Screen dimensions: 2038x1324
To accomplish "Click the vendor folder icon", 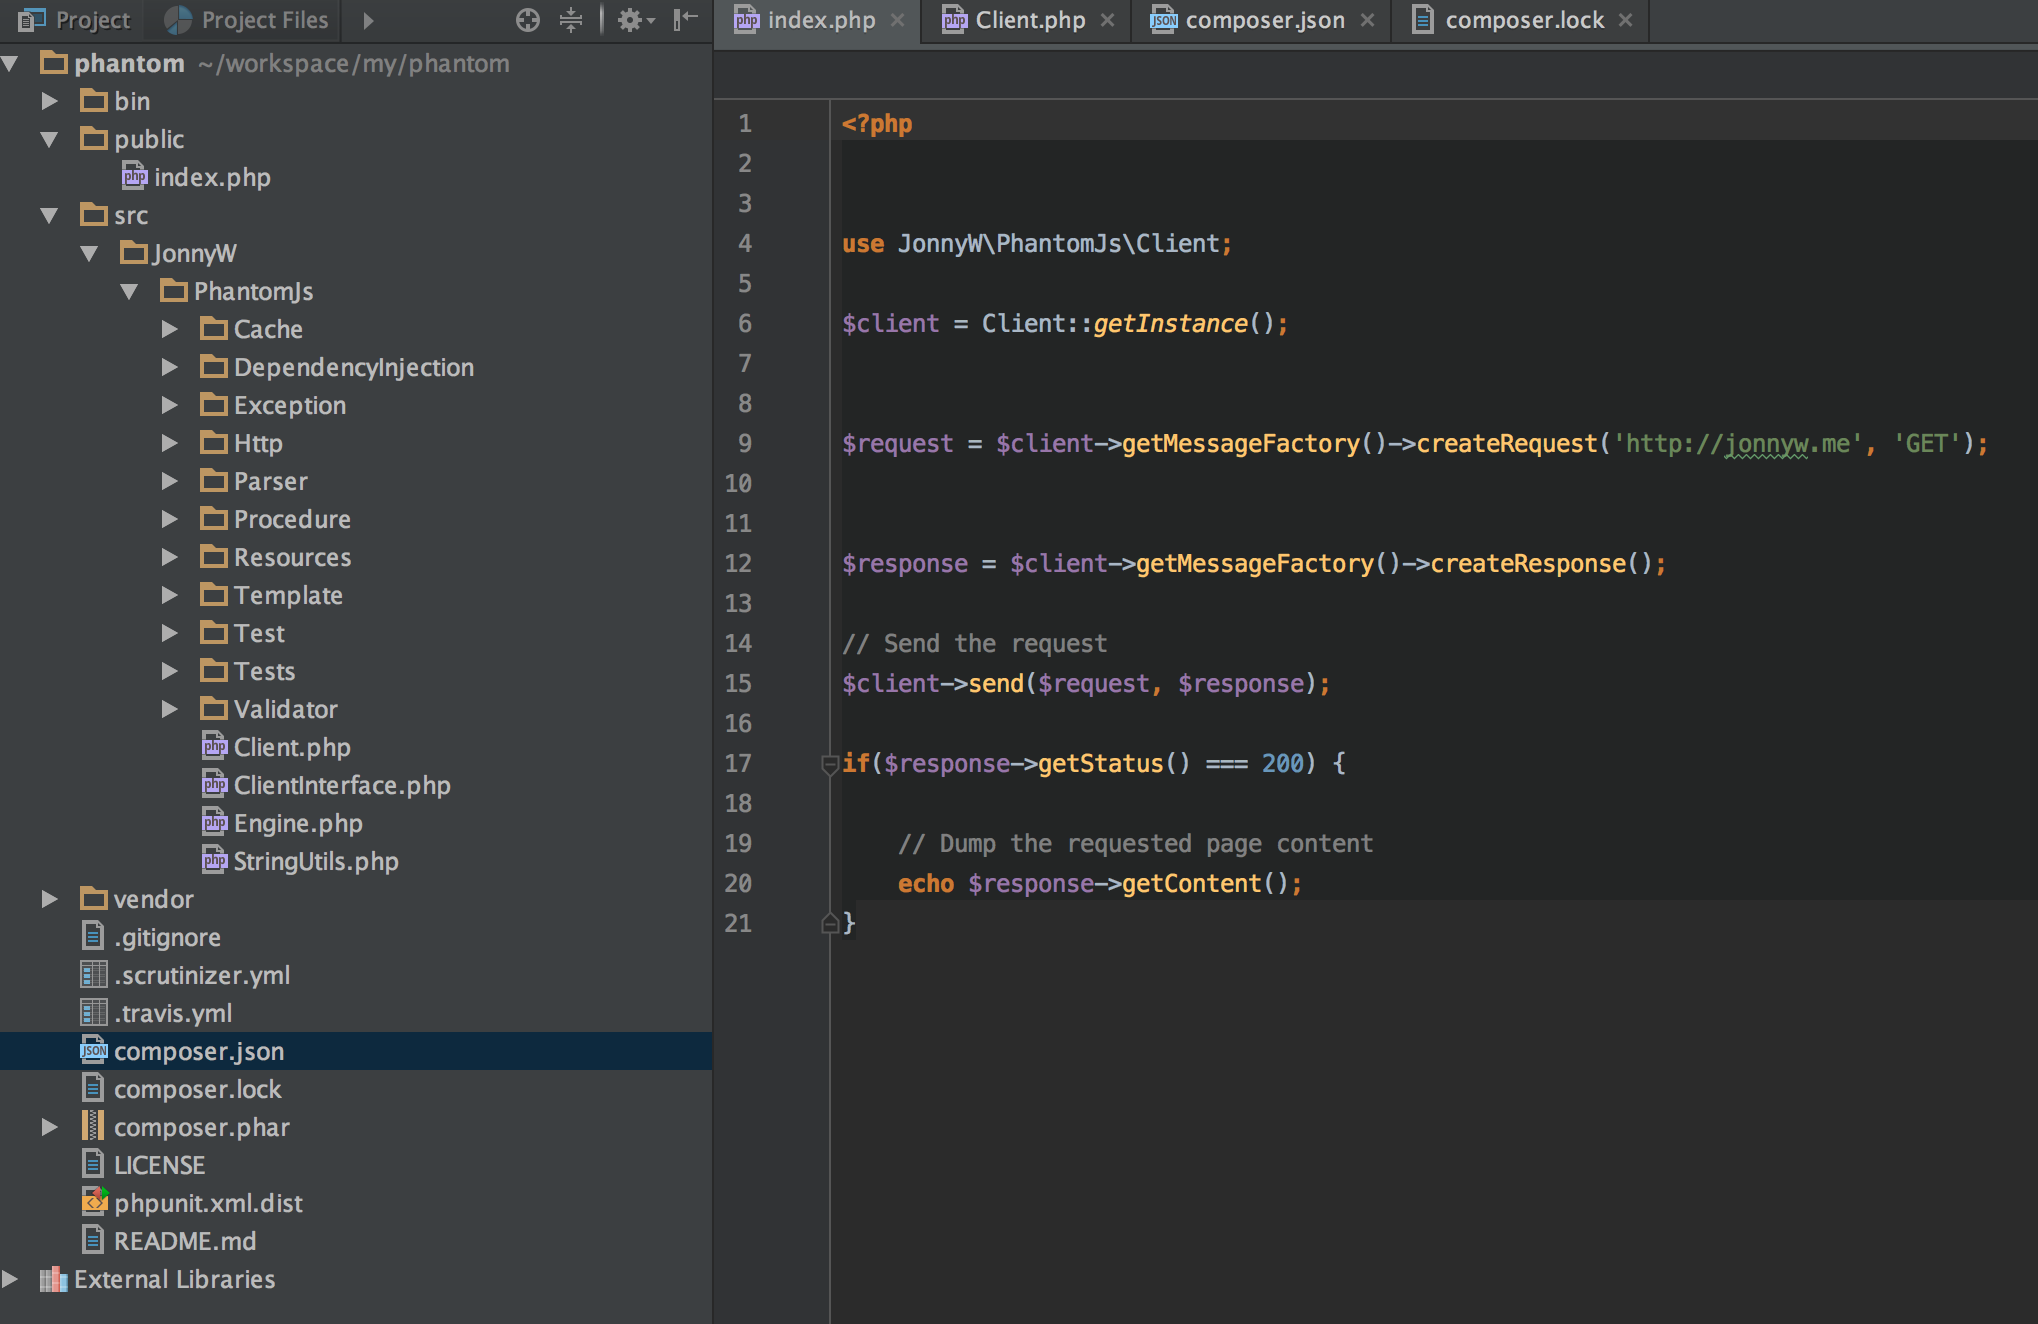I will (94, 898).
